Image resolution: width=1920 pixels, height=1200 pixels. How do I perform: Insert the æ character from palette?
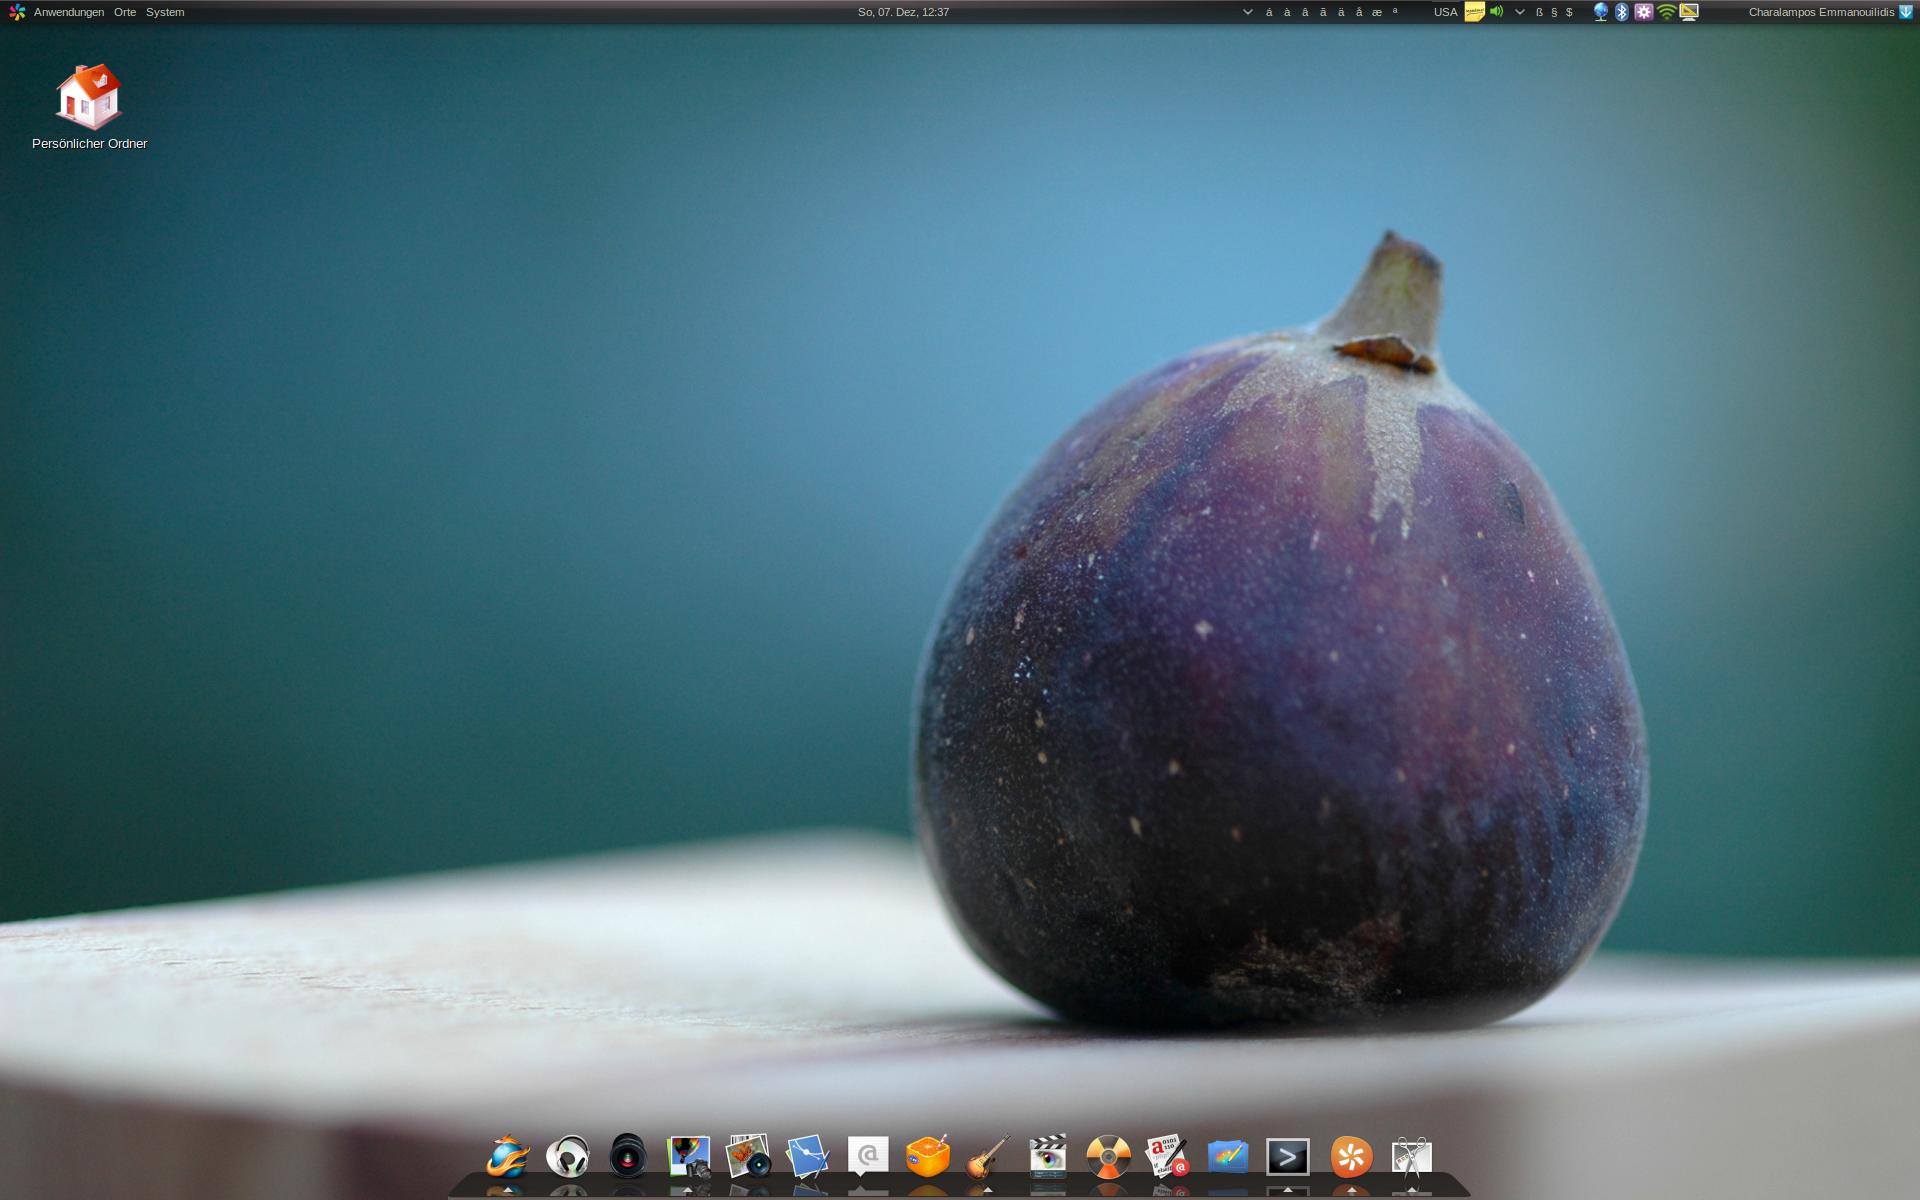click(x=1377, y=12)
